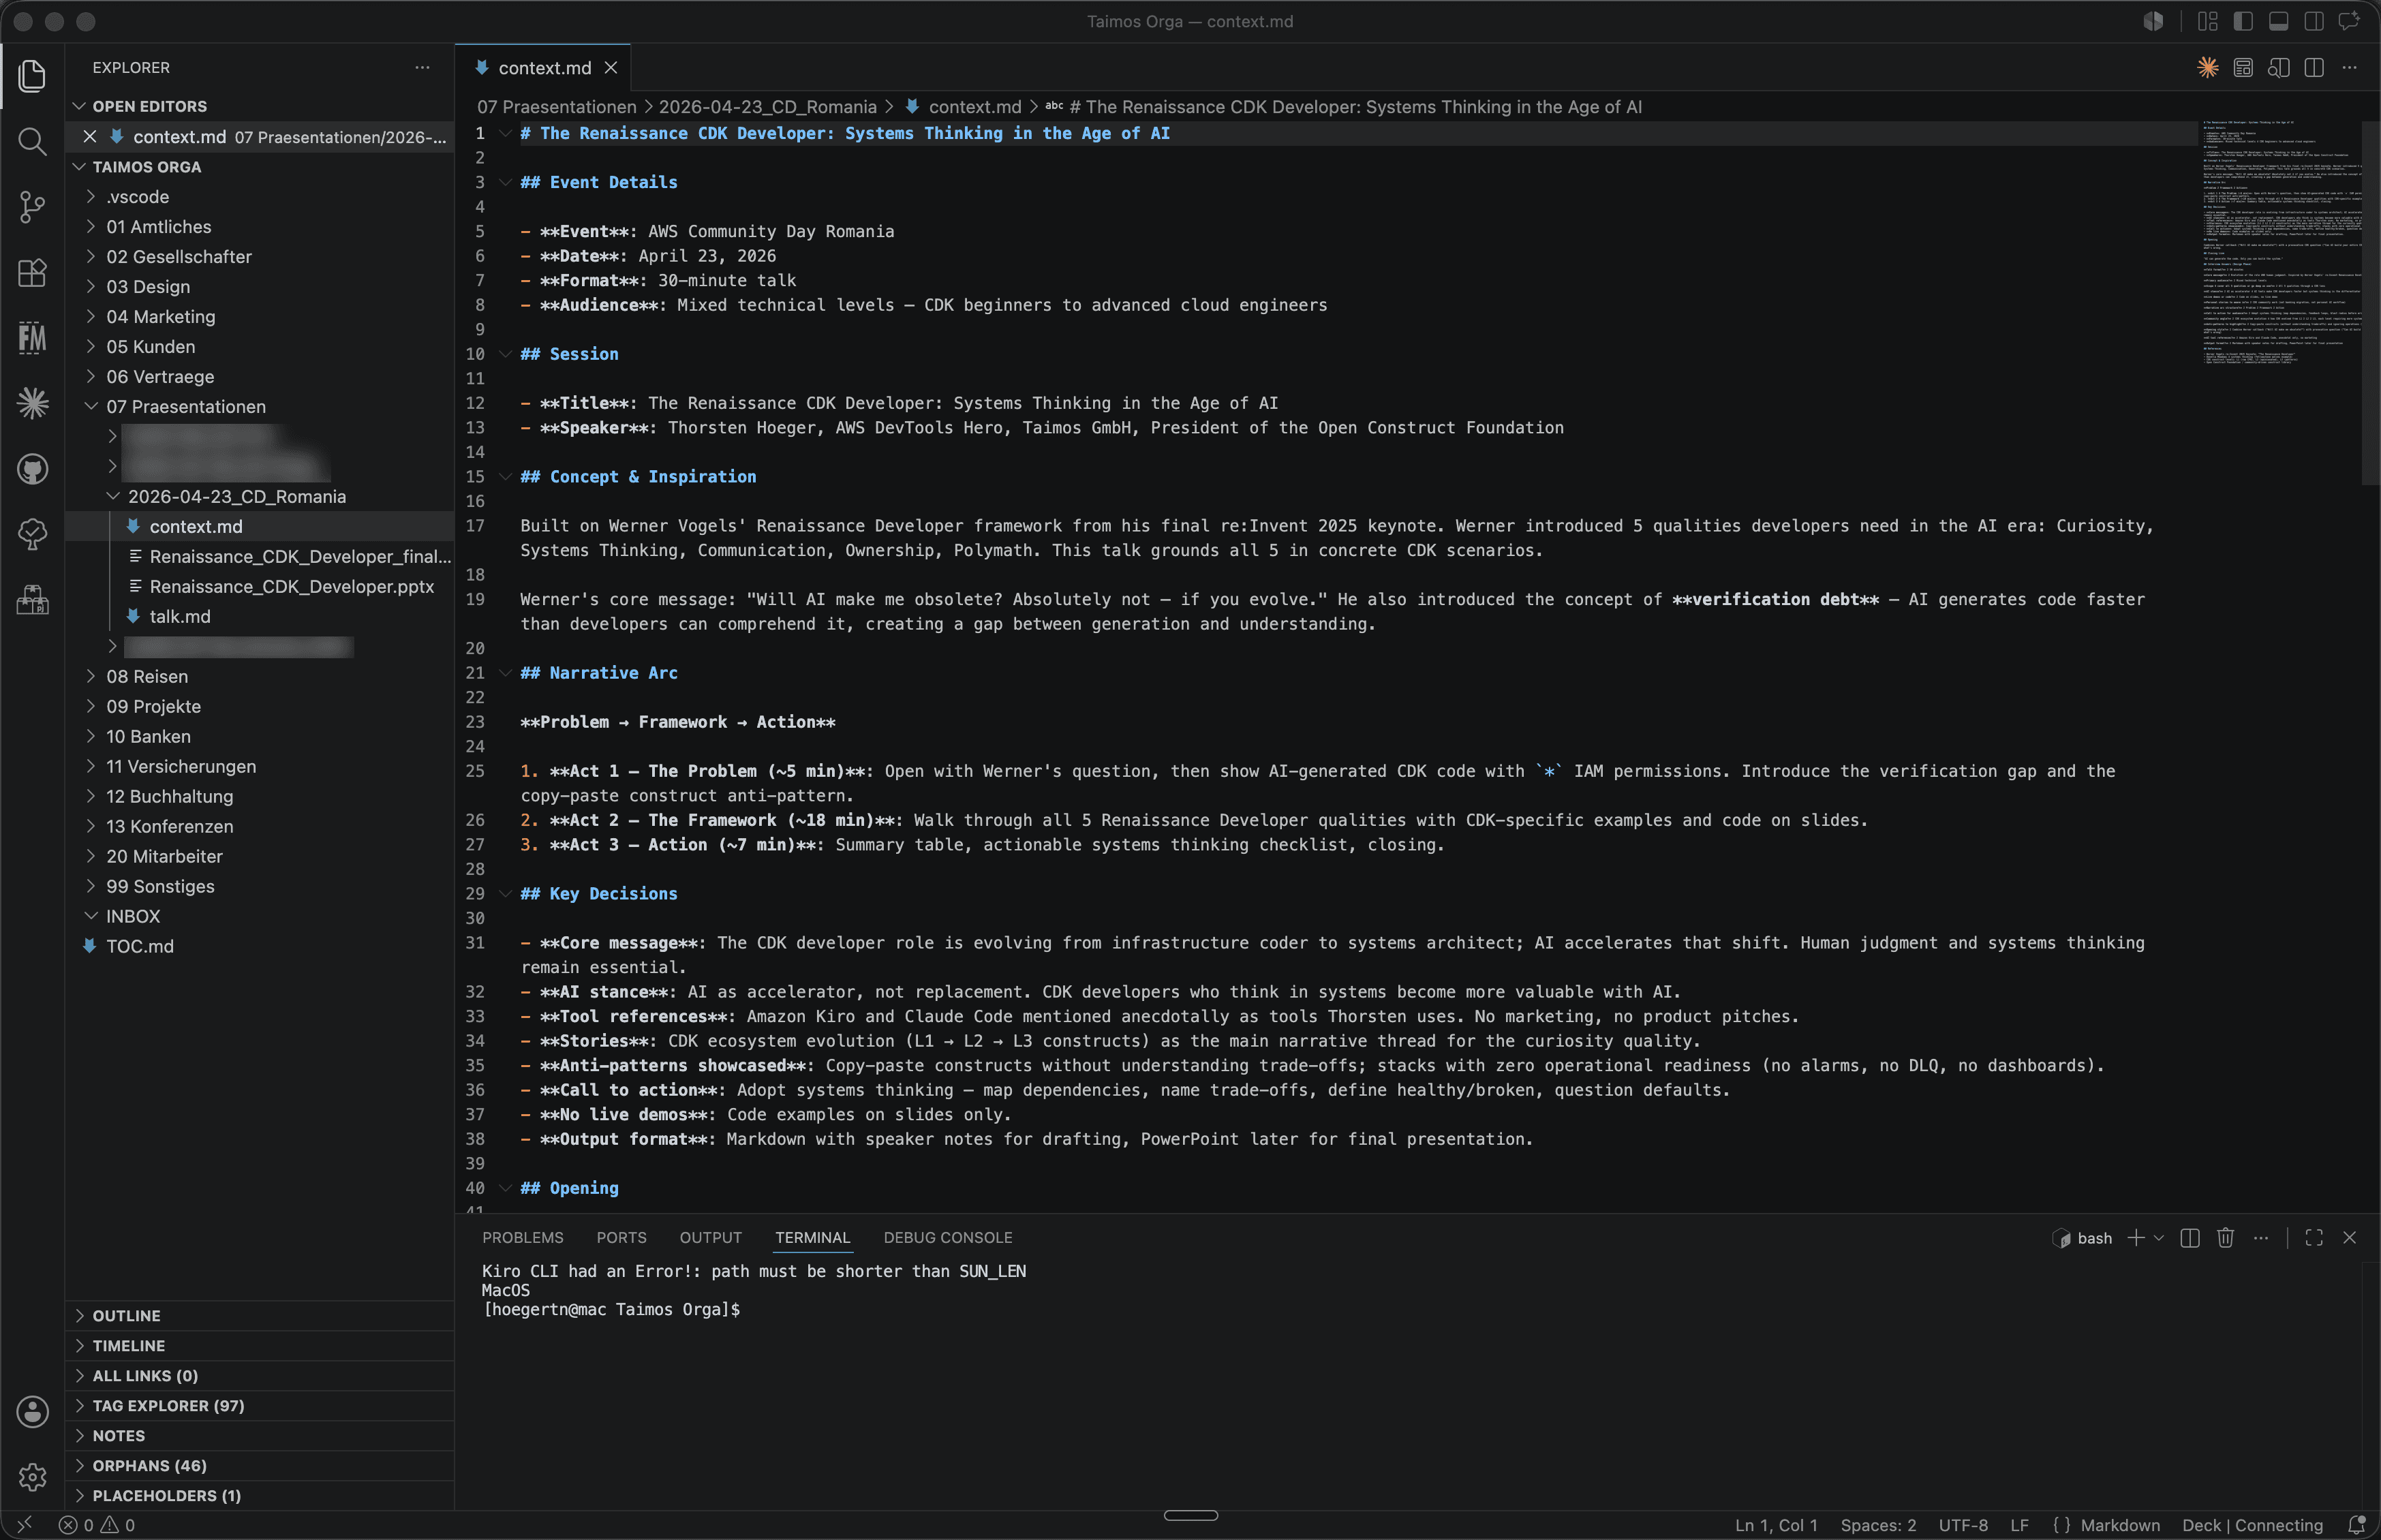Open the Manage gear icon

(32, 1477)
